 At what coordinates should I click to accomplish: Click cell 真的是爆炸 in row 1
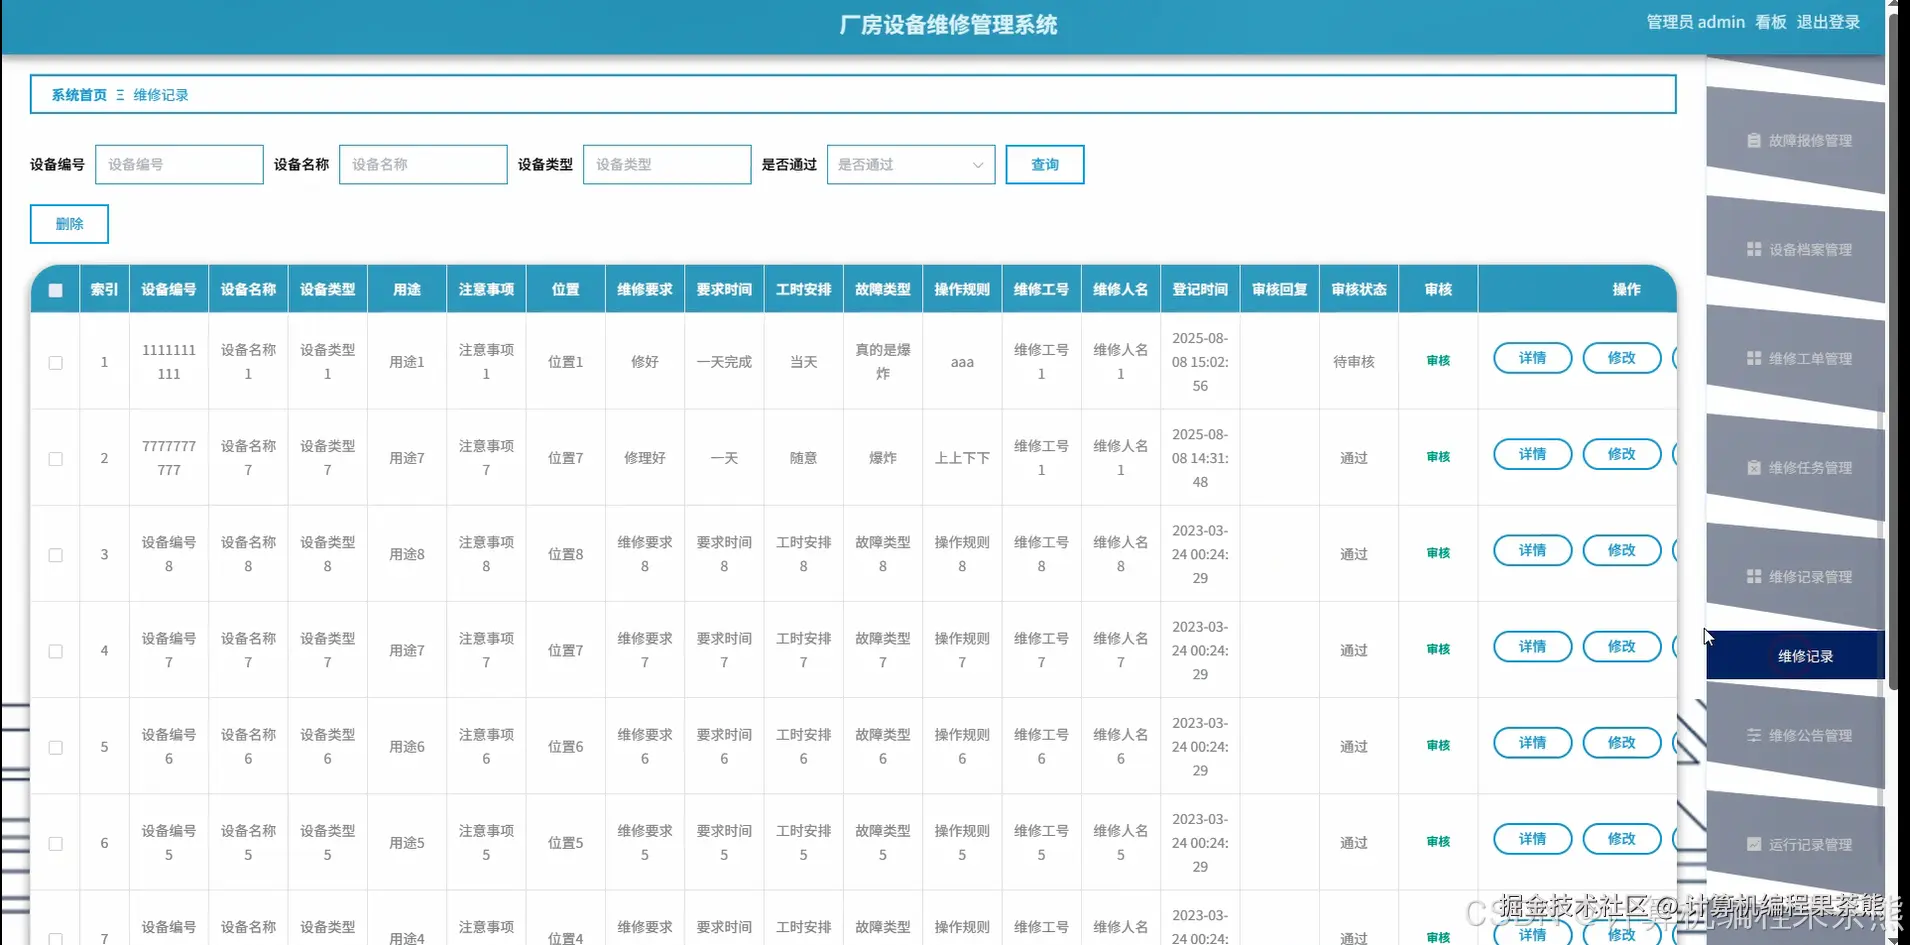pyautogui.click(x=883, y=362)
